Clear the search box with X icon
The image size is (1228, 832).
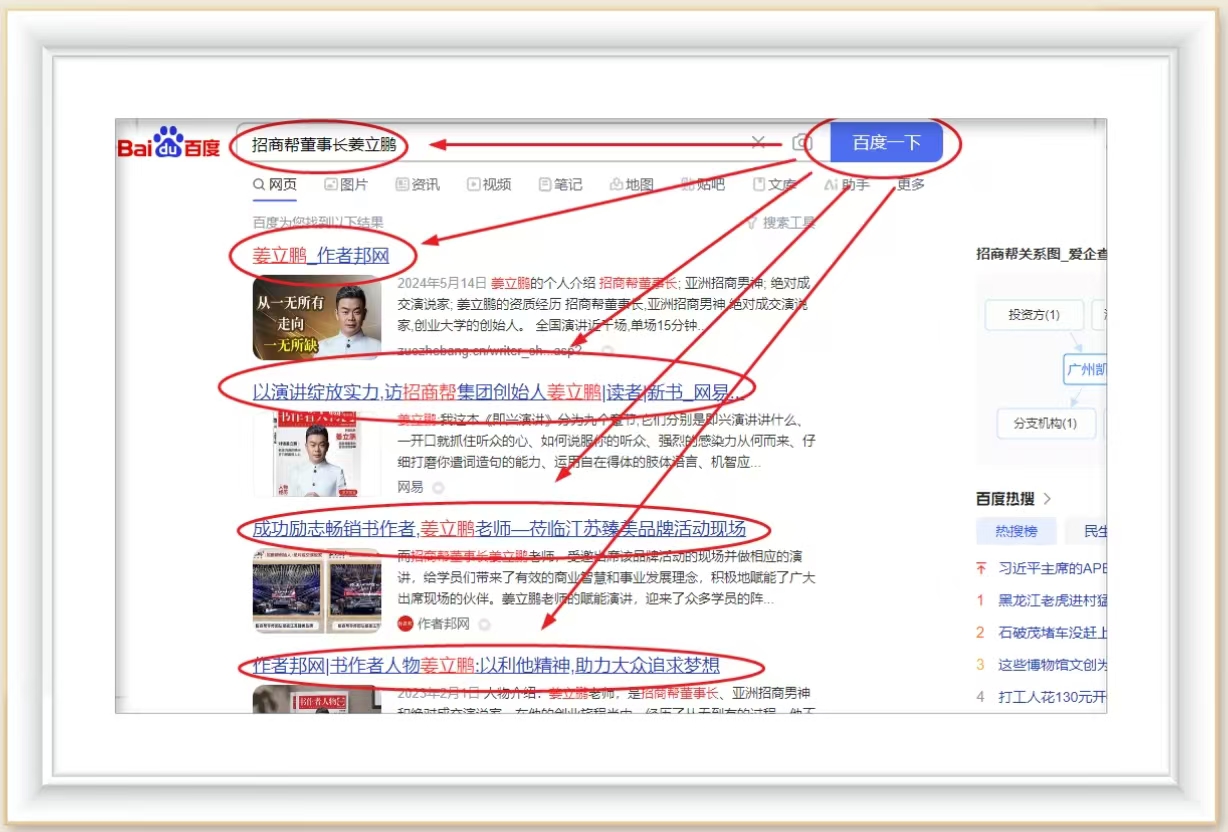[x=758, y=143]
